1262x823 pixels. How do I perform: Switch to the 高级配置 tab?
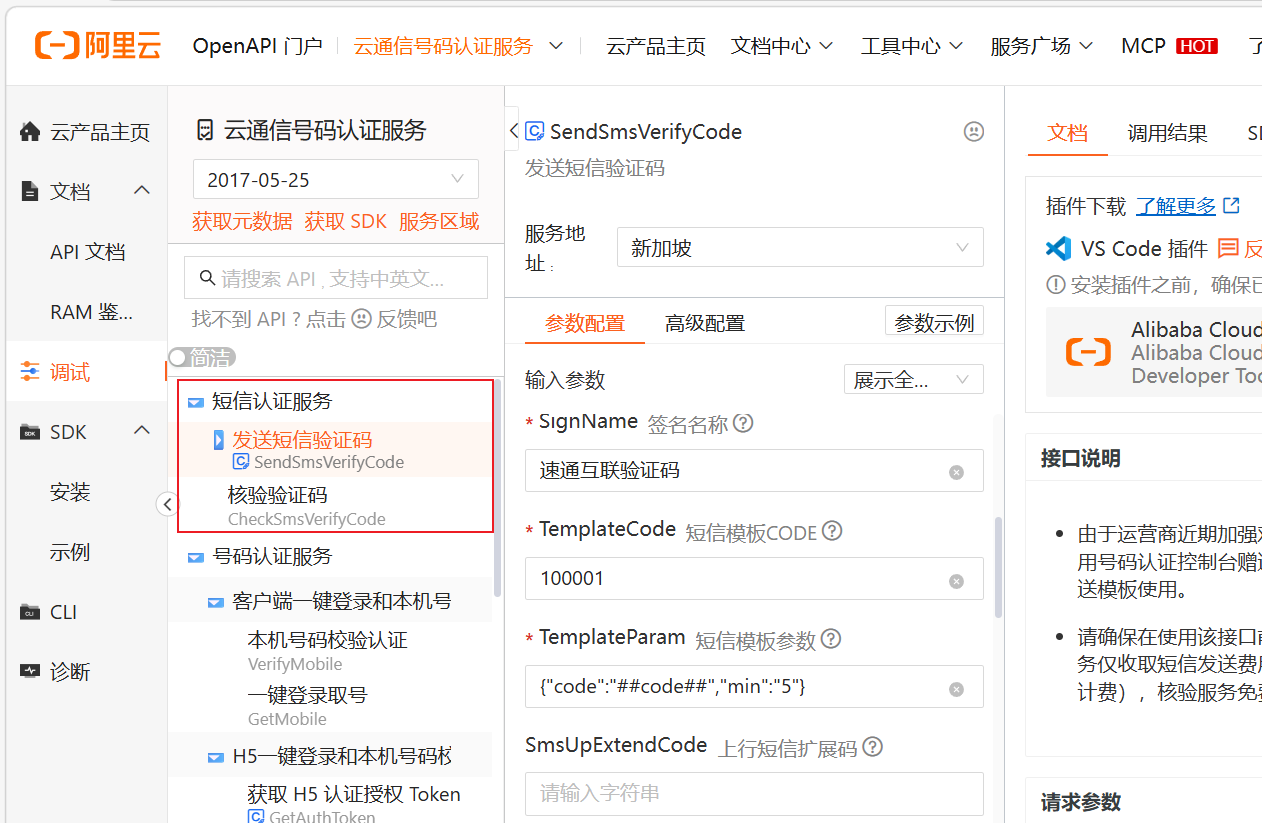pos(705,323)
